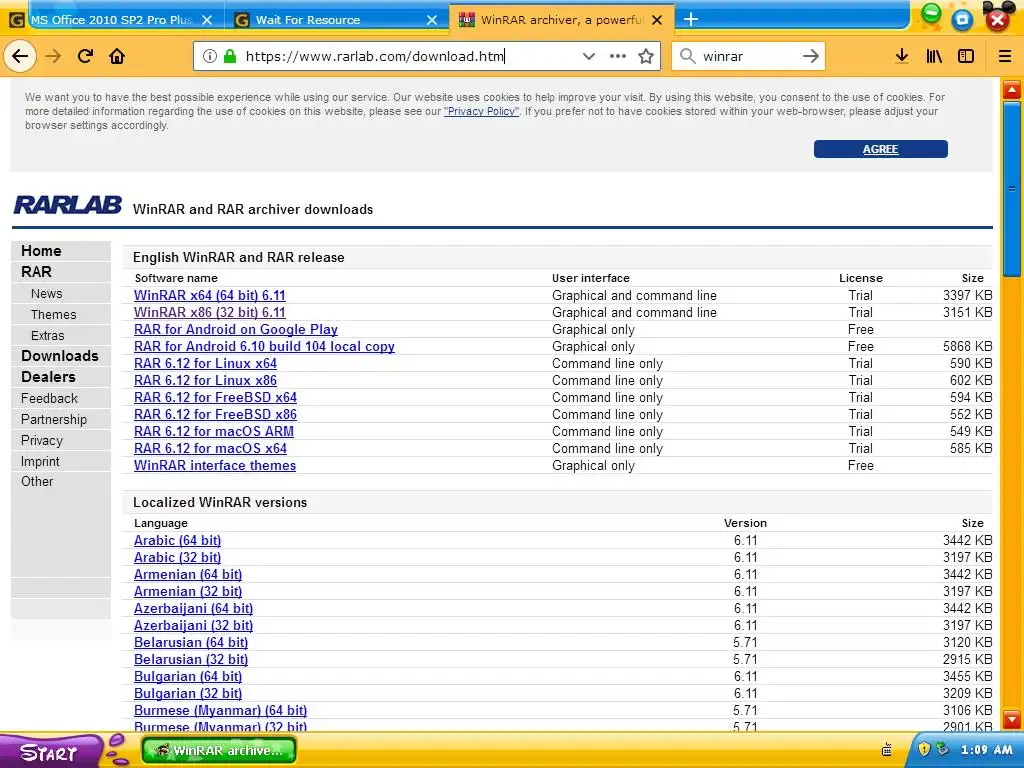
Task: Open Extras in the sidebar
Action: (x=48, y=336)
